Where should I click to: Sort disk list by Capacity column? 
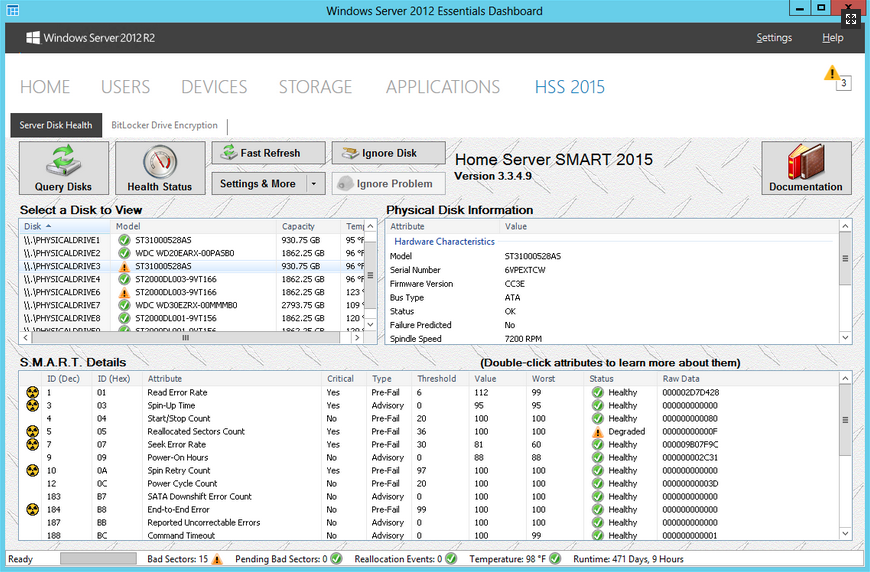(308, 226)
